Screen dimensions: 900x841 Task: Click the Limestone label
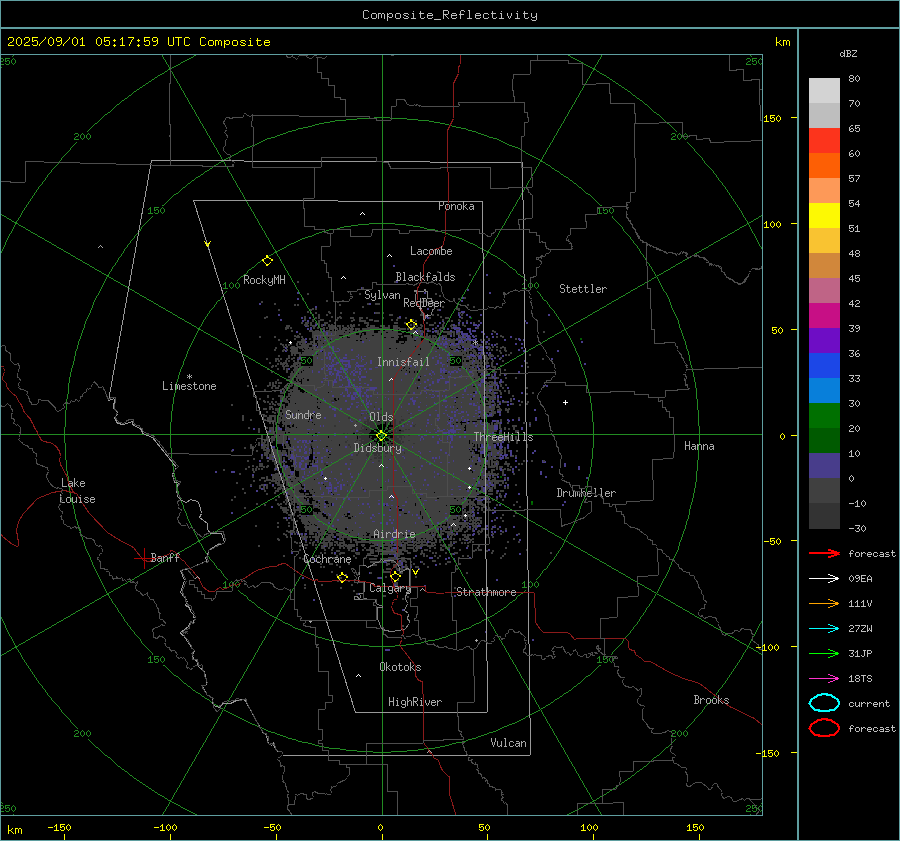[x=189, y=386]
